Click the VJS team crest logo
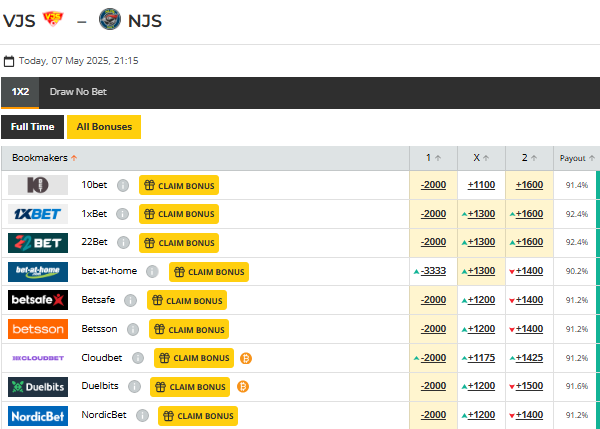This screenshot has height=429, width=600. click(x=53, y=19)
